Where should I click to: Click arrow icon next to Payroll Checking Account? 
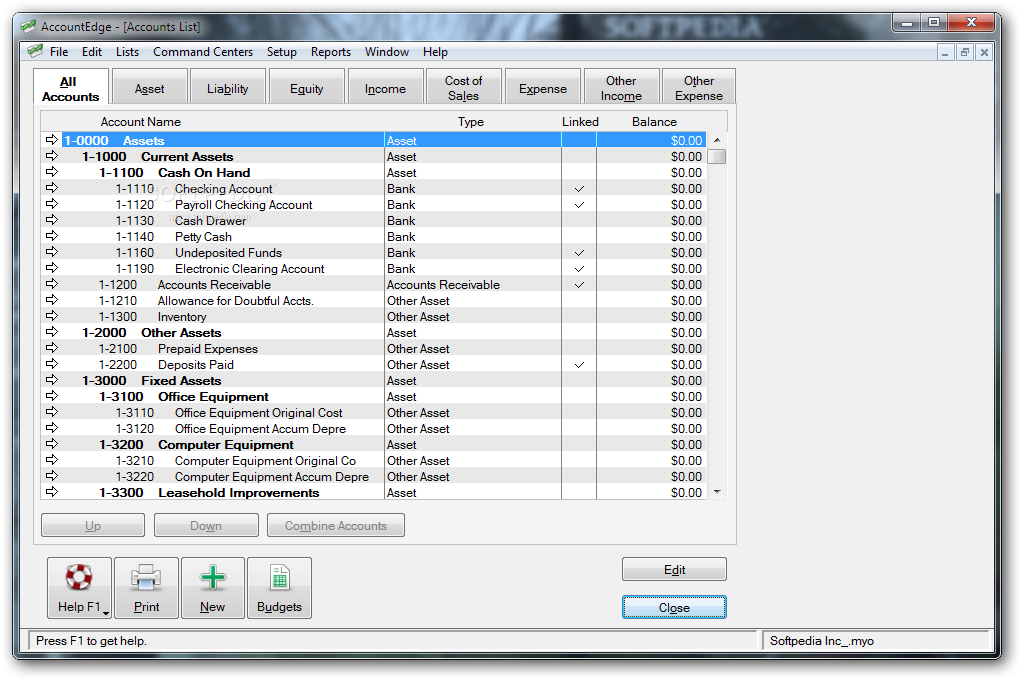[52, 203]
